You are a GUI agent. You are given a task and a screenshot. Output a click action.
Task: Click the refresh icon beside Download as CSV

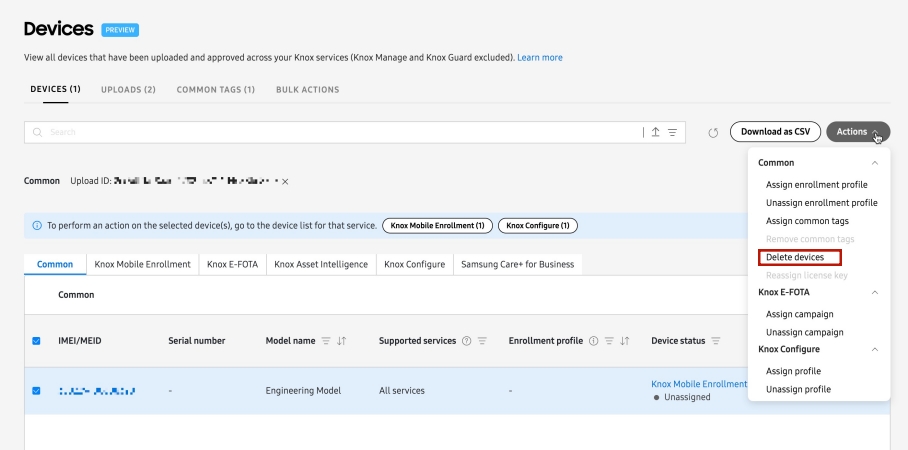pyautogui.click(x=713, y=133)
